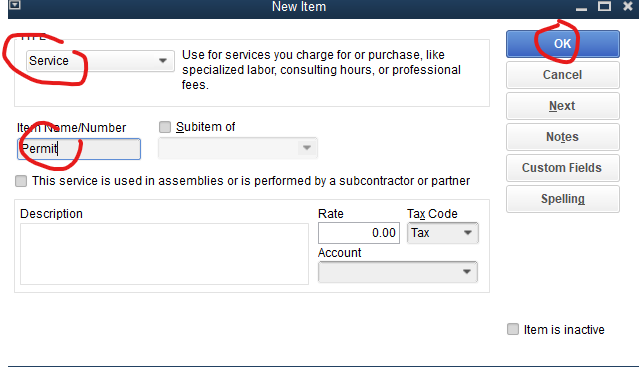Mark Item is inactive checkbox
This screenshot has width=639, height=367.
pyautogui.click(x=513, y=329)
